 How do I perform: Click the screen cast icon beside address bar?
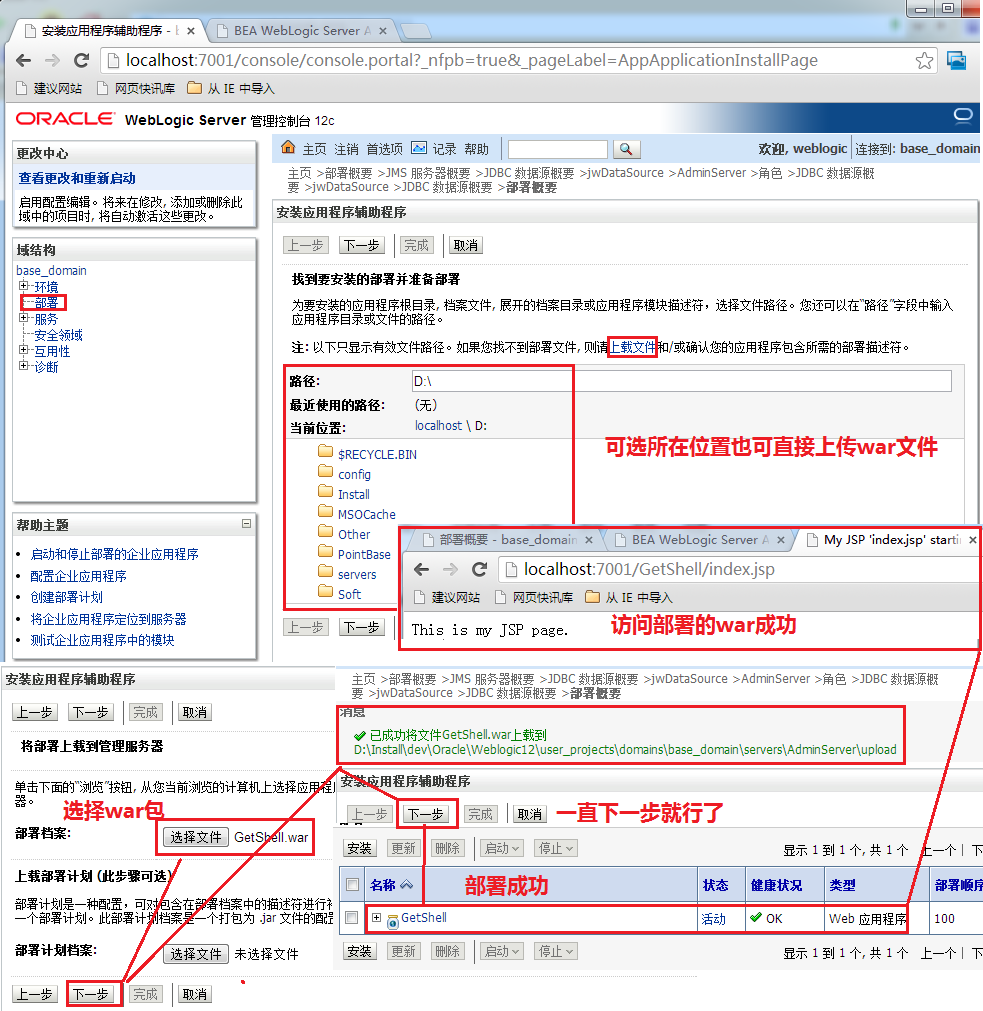click(957, 61)
